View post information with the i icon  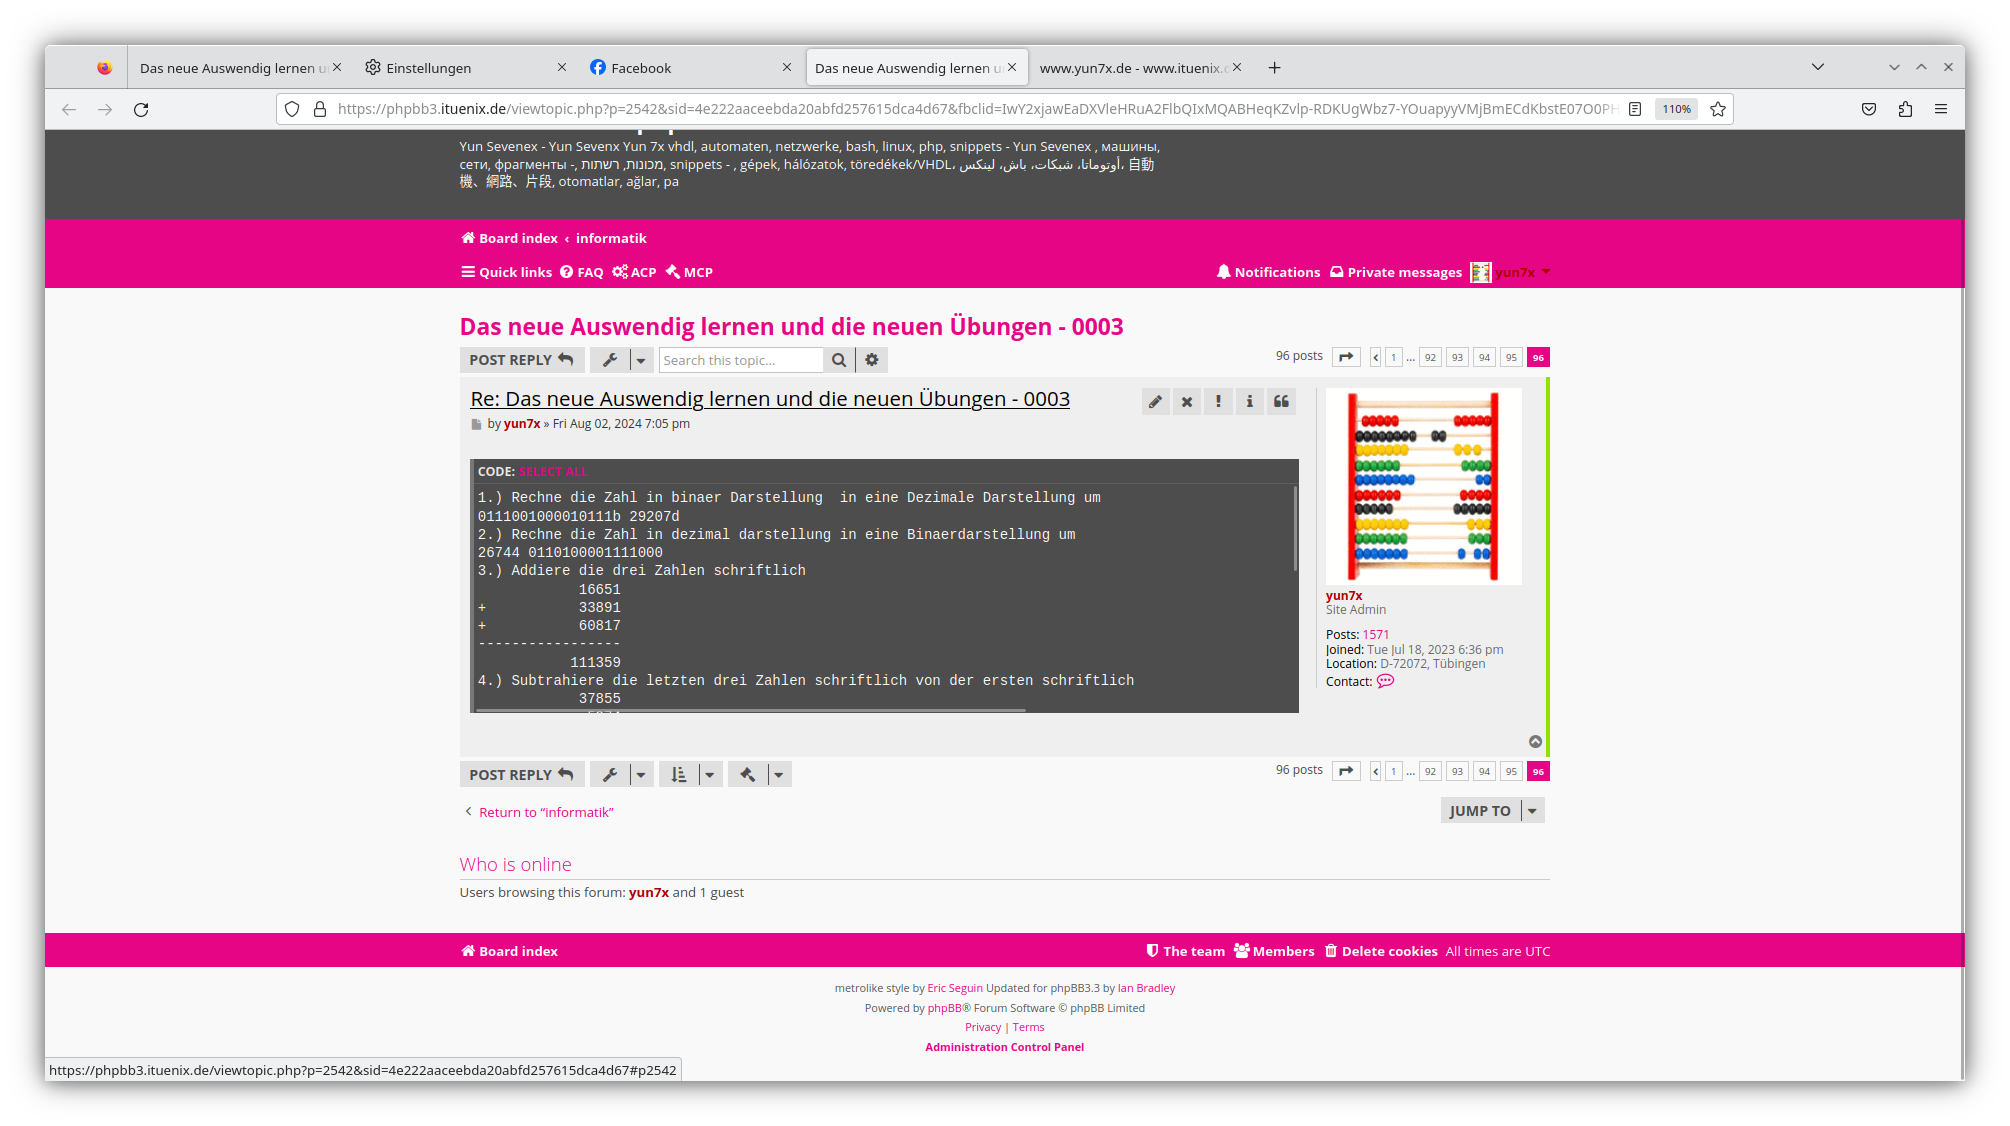point(1250,401)
